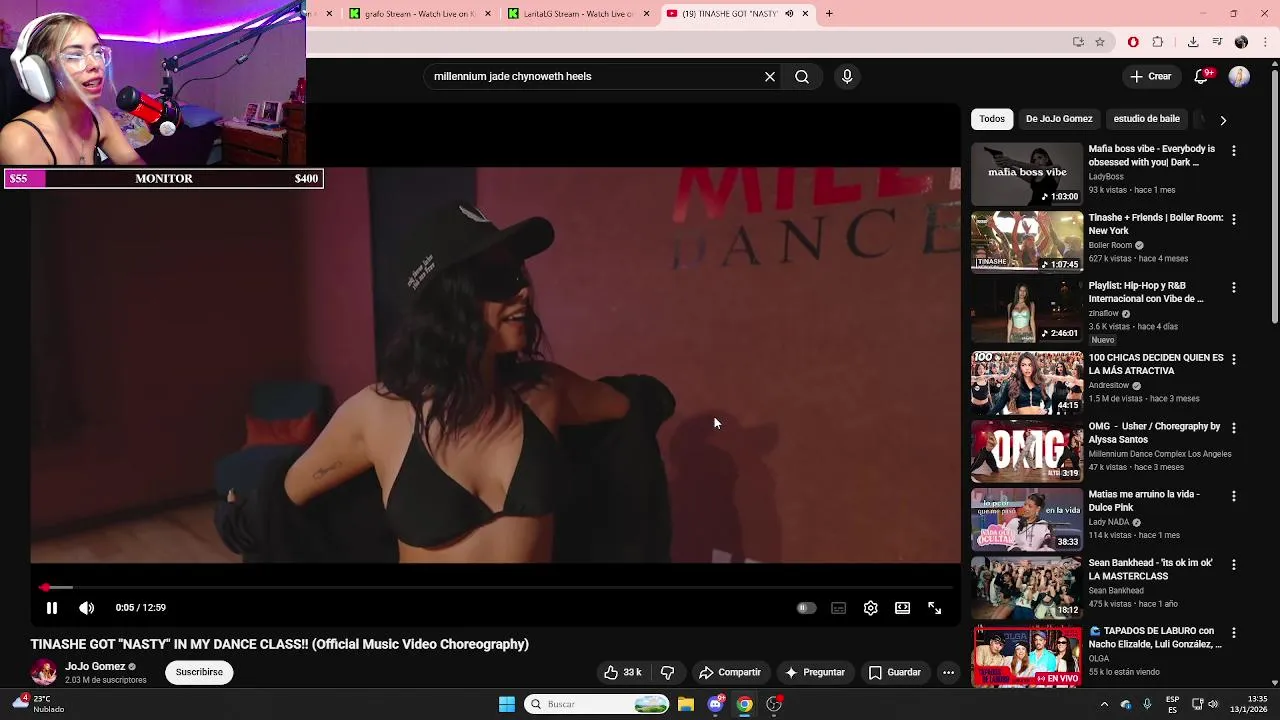Screen dimensions: 1280x720
Task: Open Sean Bankhead LA MASTERCLASS title
Action: 1150,569
